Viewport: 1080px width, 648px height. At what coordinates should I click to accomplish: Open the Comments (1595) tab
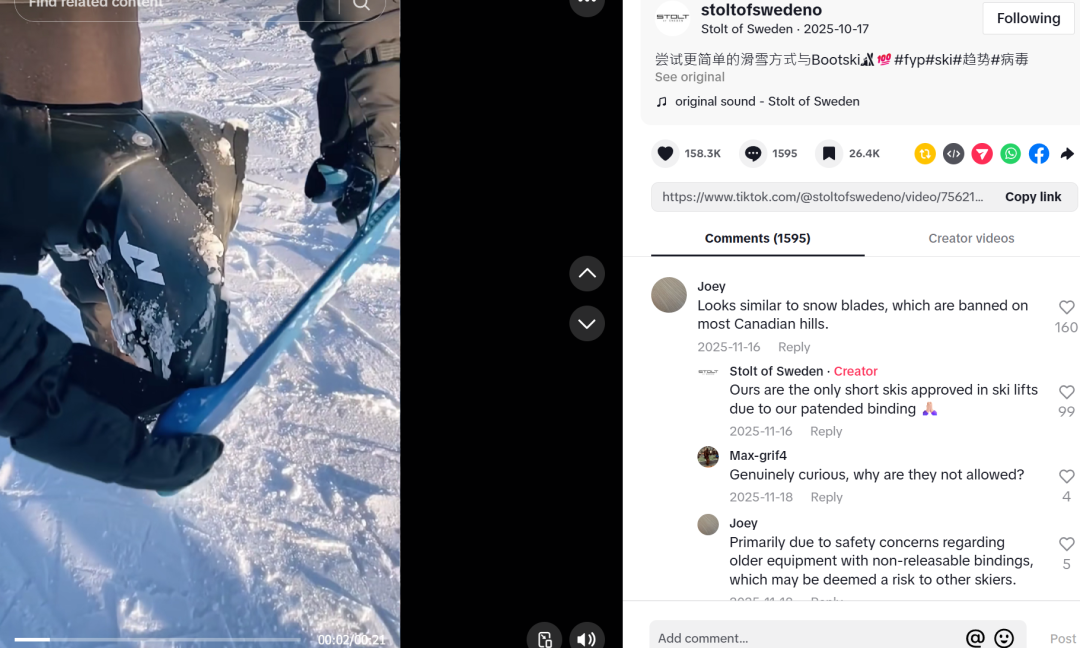(757, 238)
